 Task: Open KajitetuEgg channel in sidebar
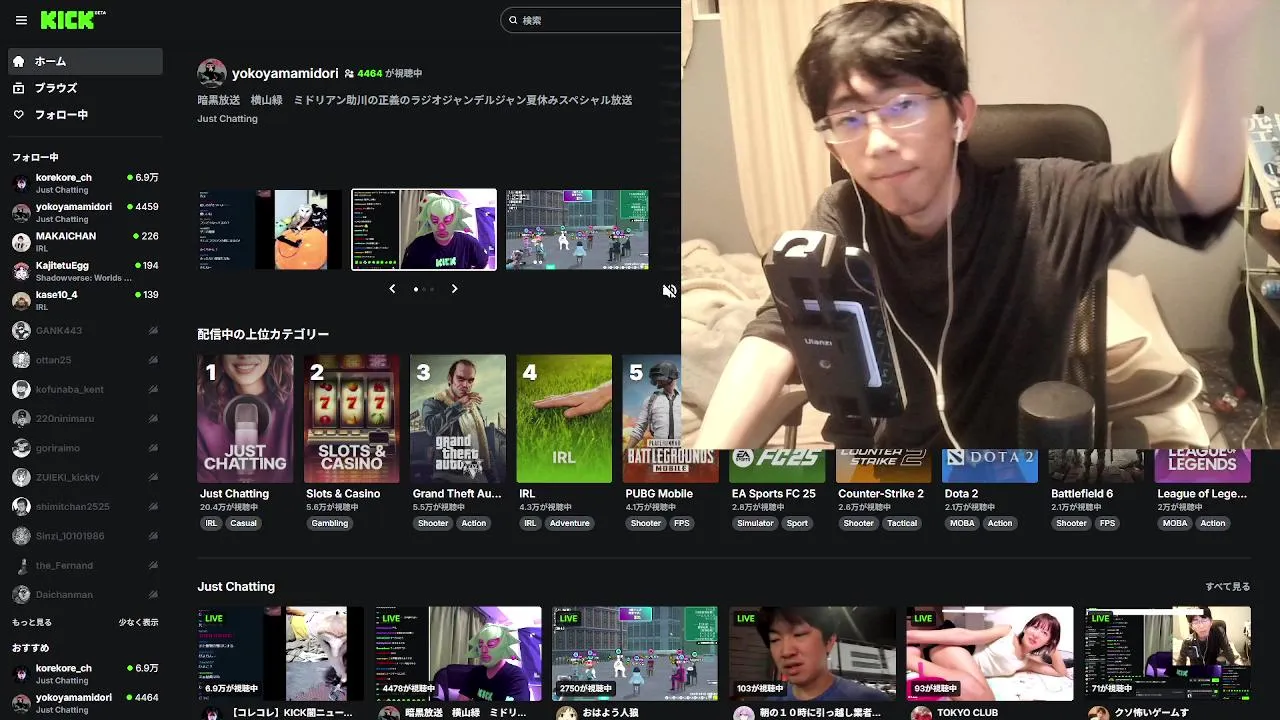tap(84, 271)
